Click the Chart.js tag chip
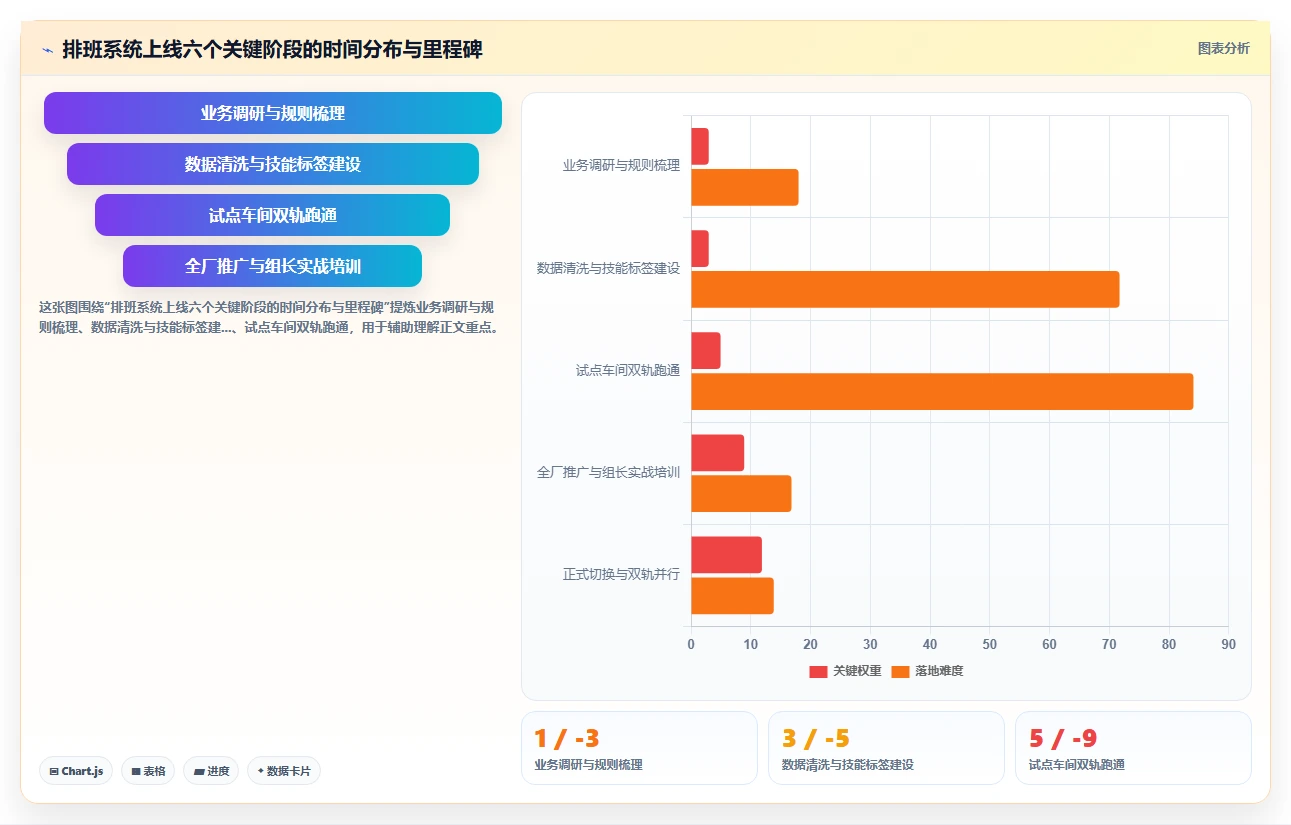The image size is (1291, 825). (x=76, y=771)
